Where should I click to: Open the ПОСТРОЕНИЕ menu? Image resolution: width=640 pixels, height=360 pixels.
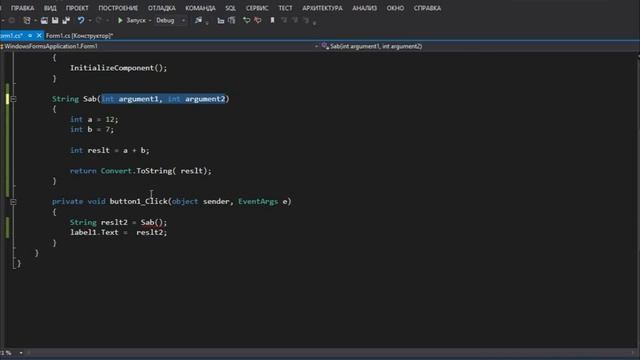pyautogui.click(x=118, y=8)
